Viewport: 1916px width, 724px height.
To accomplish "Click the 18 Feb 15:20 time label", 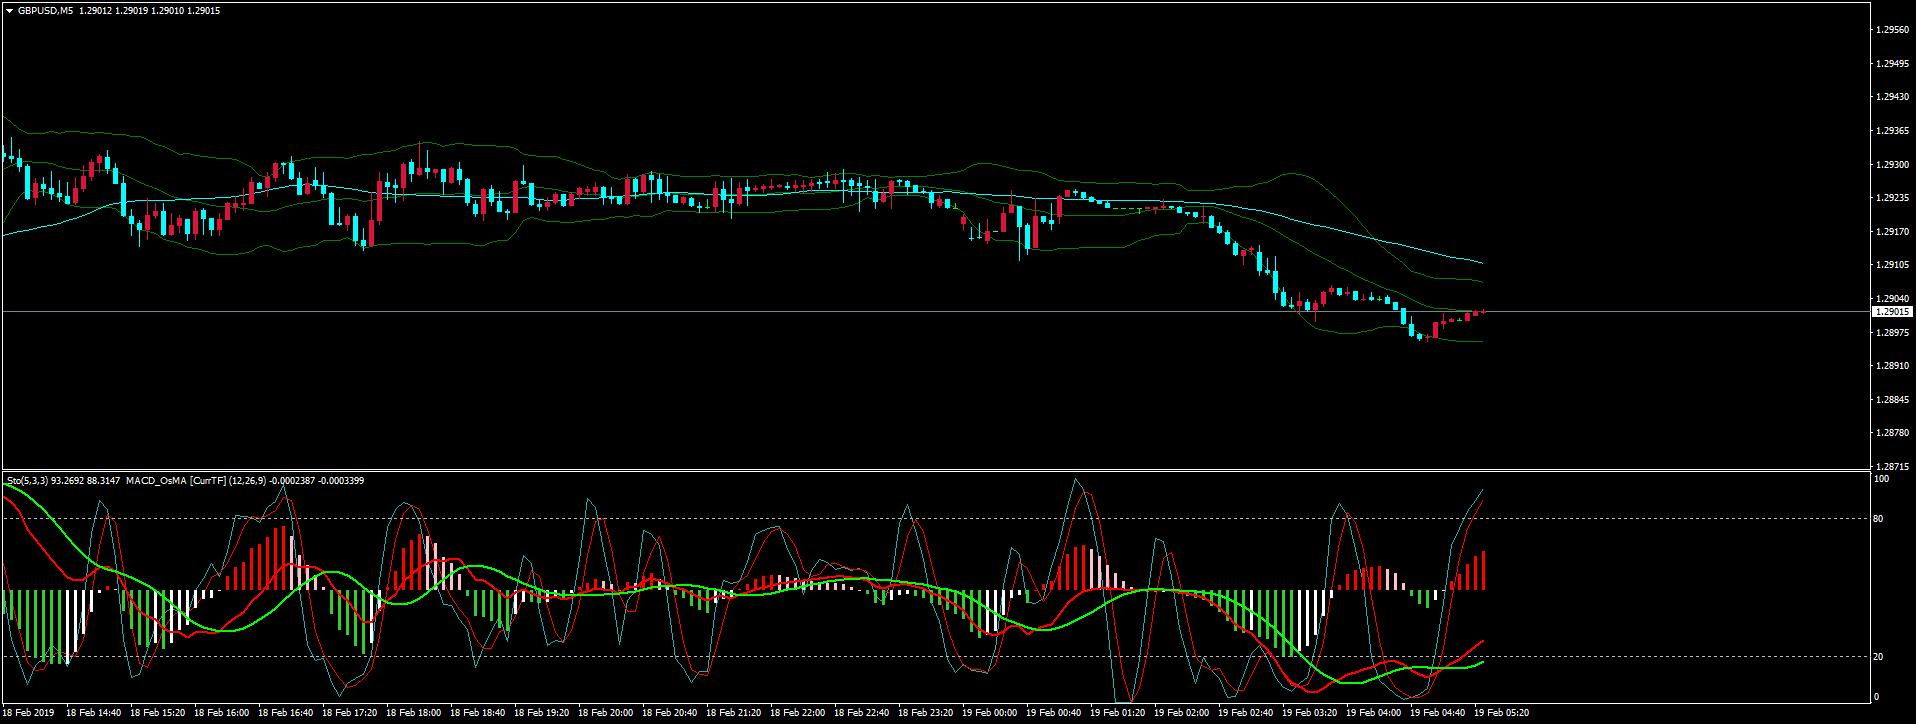I will click(x=157, y=714).
